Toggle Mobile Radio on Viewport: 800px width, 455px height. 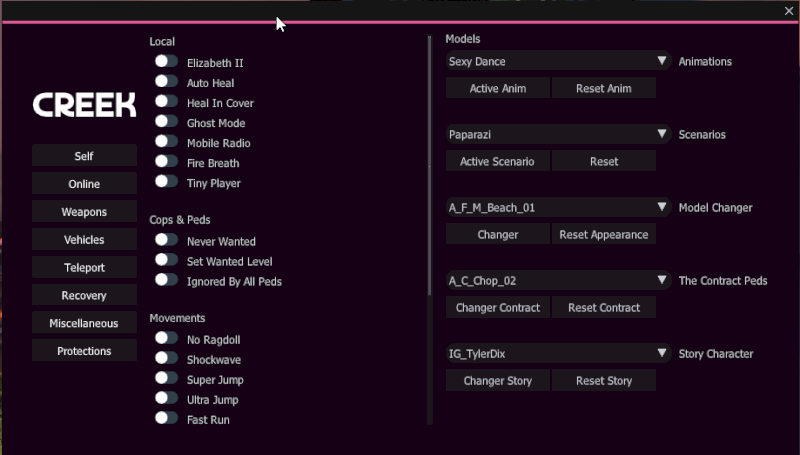pyautogui.click(x=166, y=141)
